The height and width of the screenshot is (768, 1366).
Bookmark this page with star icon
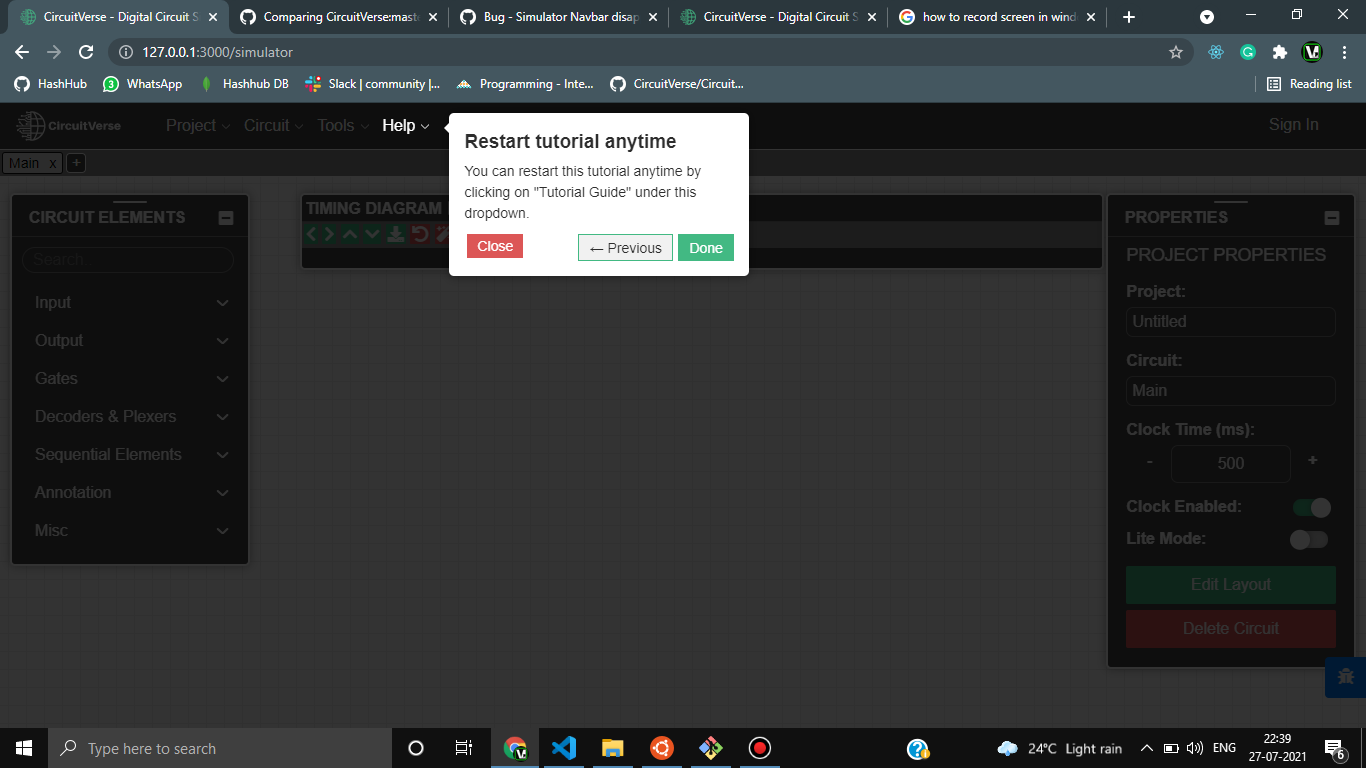pyautogui.click(x=1176, y=52)
